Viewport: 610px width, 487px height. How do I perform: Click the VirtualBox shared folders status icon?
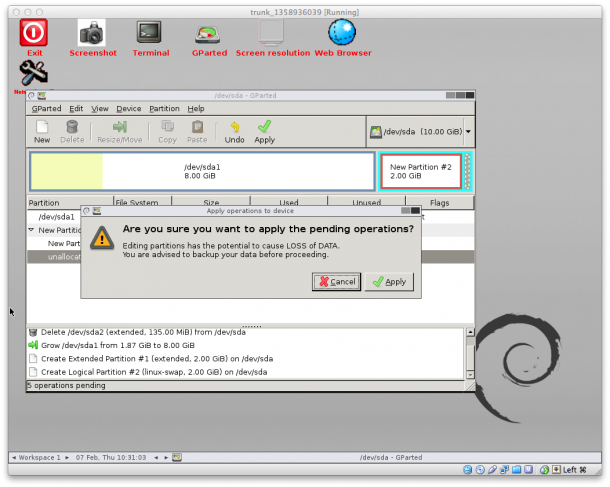(x=517, y=470)
